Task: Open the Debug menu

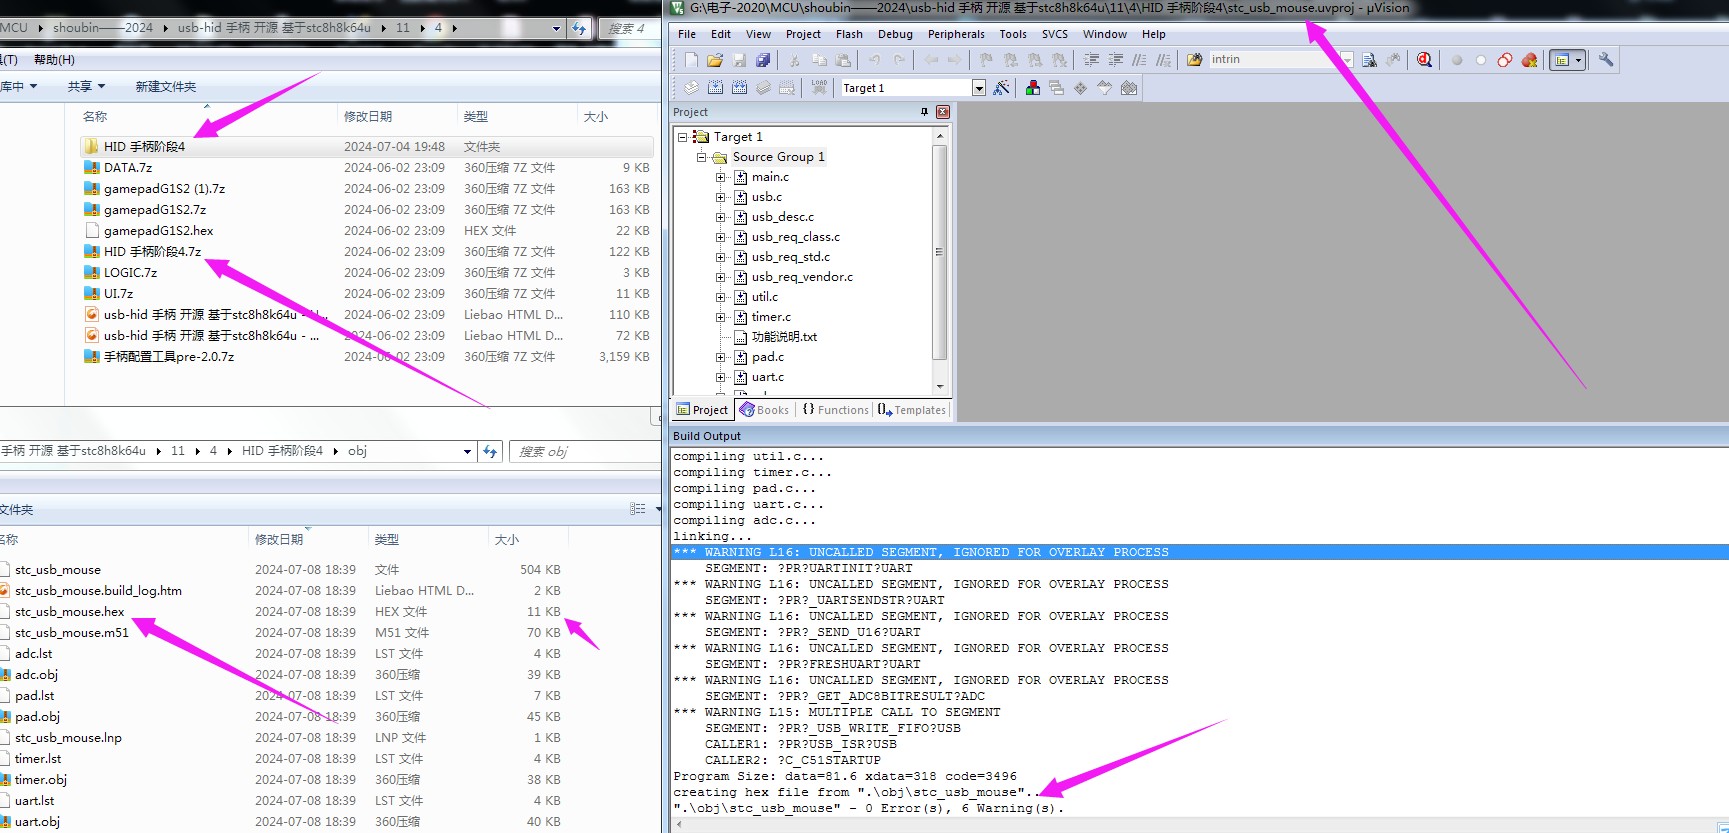Action: click(895, 34)
